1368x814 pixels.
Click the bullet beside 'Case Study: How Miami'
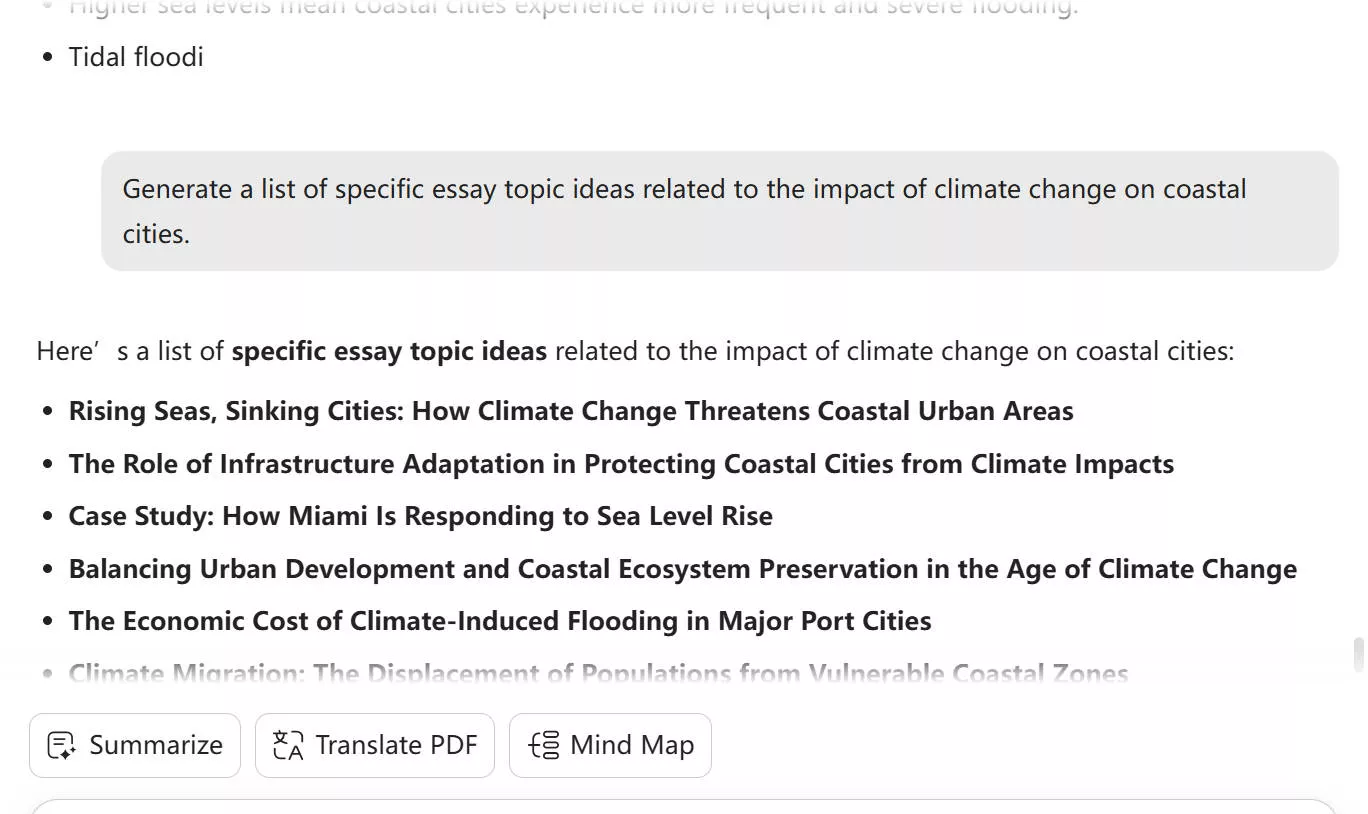point(47,516)
